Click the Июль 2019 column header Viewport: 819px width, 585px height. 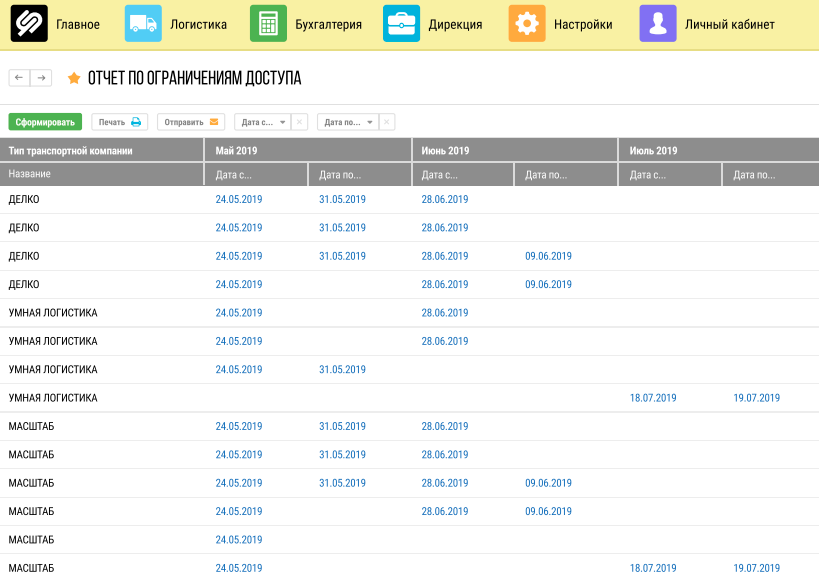coord(719,150)
